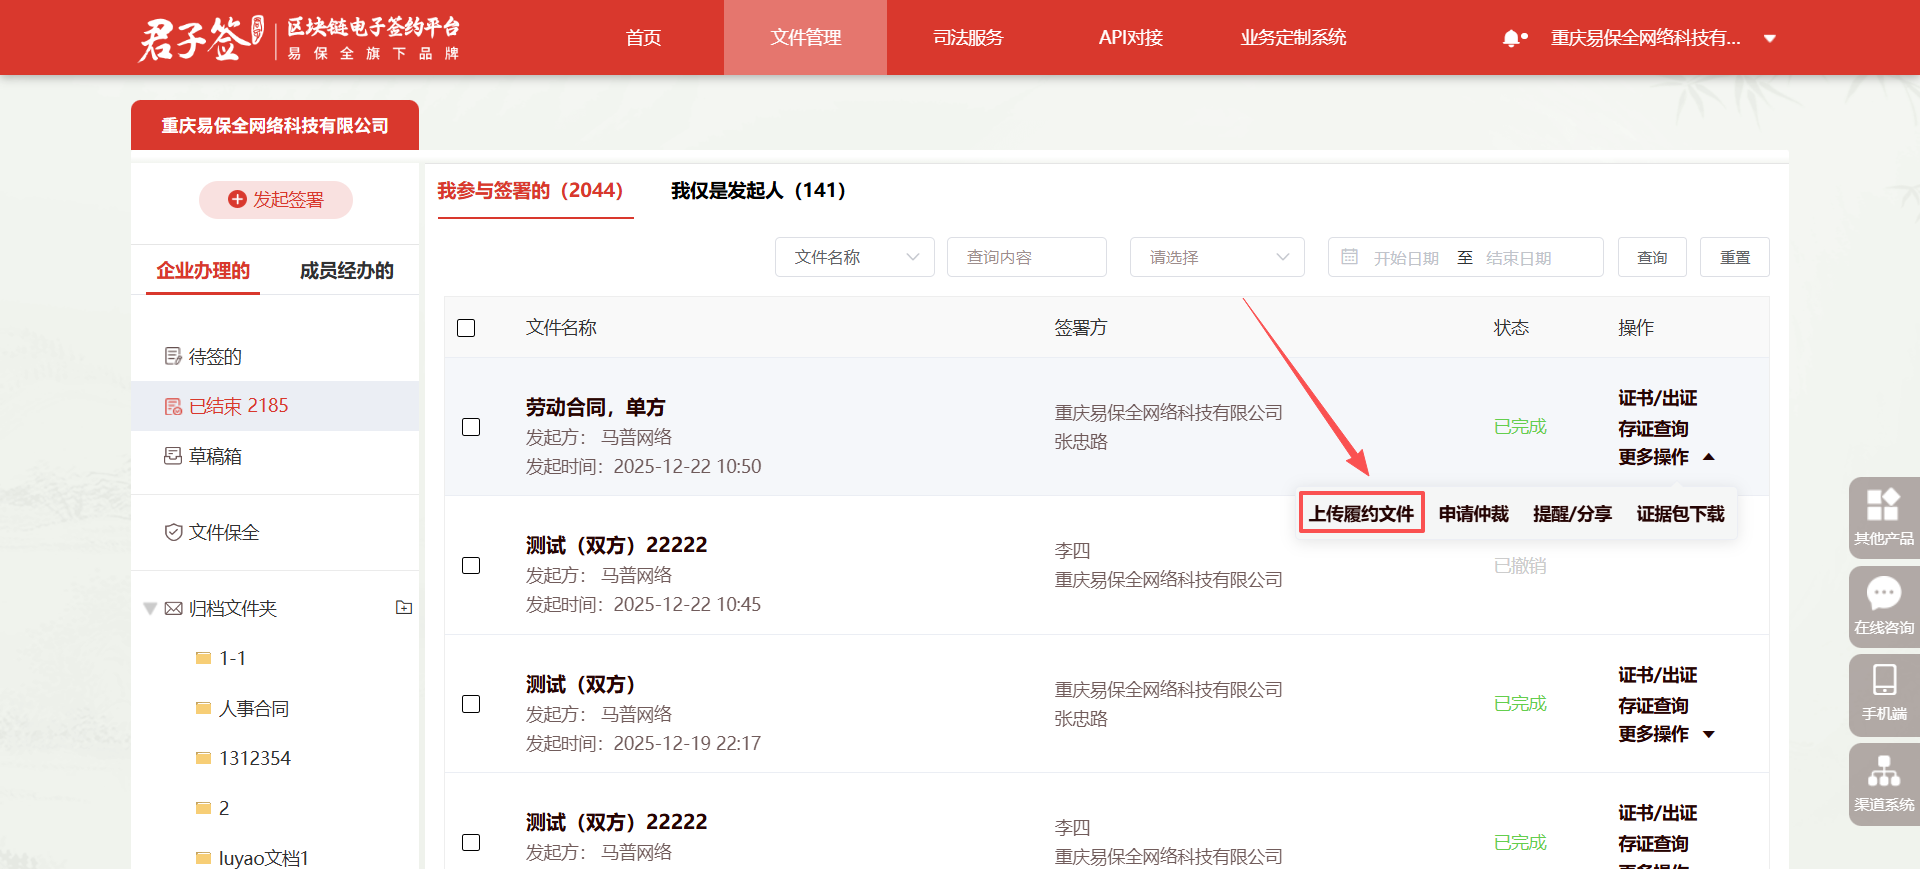Collapse the 归档文件夹 tree
1920x869 pixels.
[150, 608]
